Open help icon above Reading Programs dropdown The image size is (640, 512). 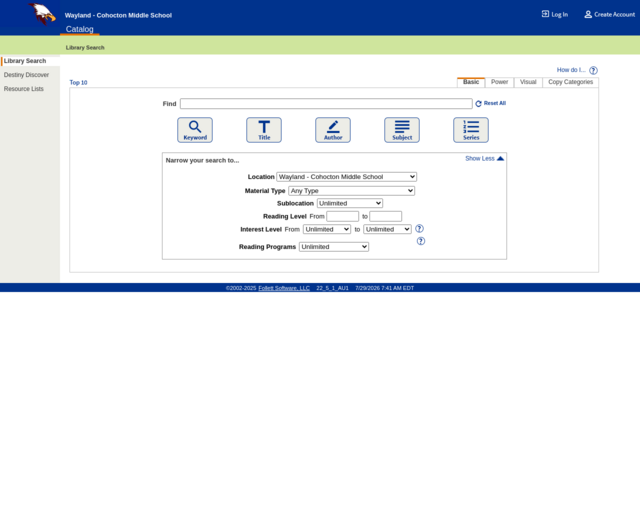[x=421, y=241]
